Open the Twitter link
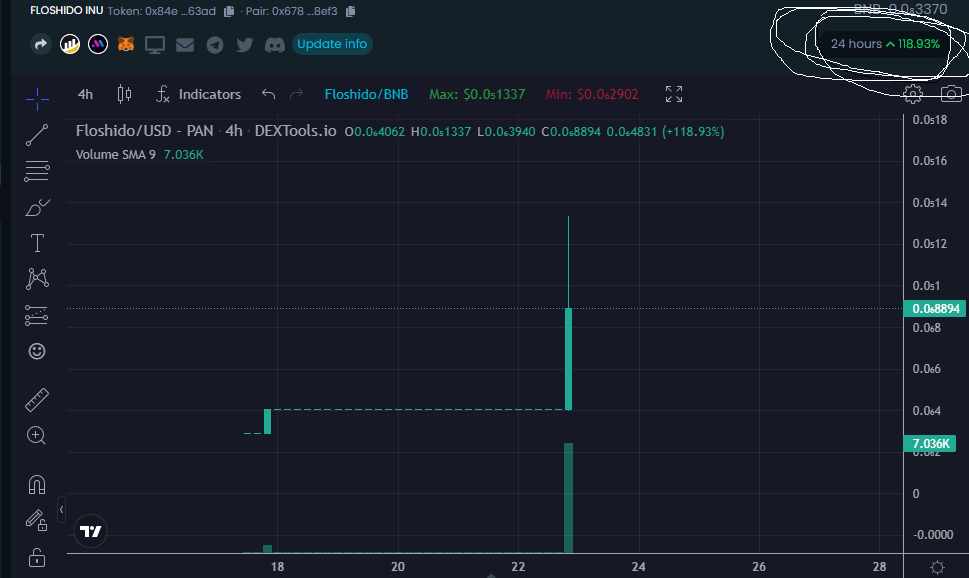 (245, 45)
